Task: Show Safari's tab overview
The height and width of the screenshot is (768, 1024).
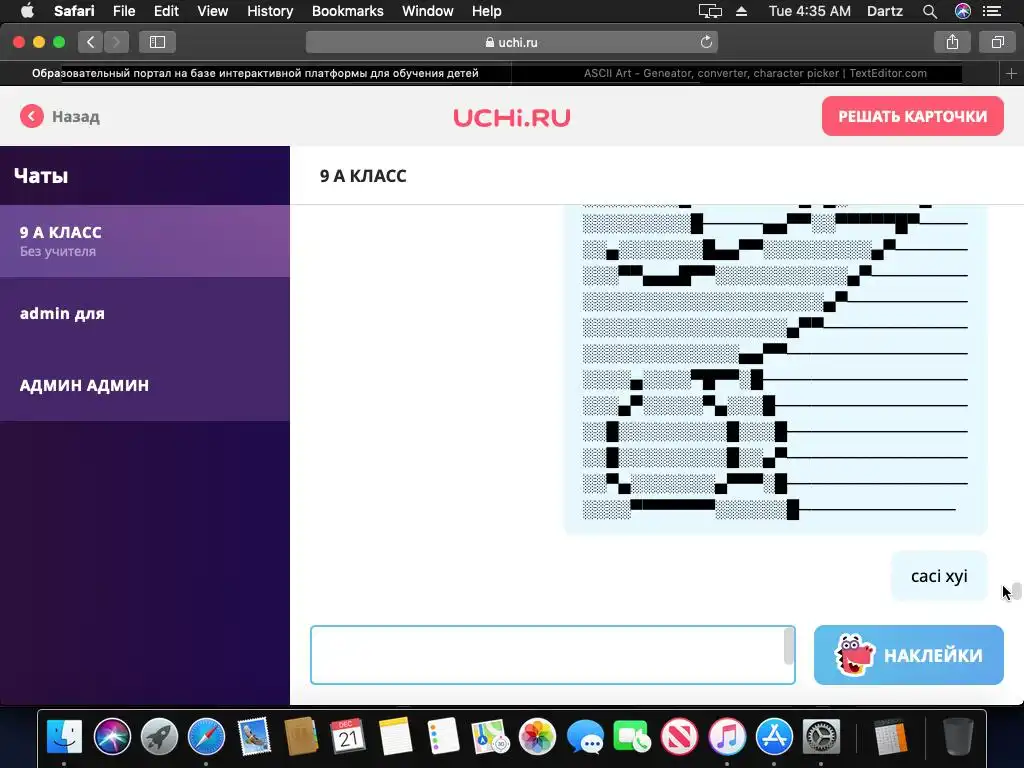Action: tap(997, 42)
